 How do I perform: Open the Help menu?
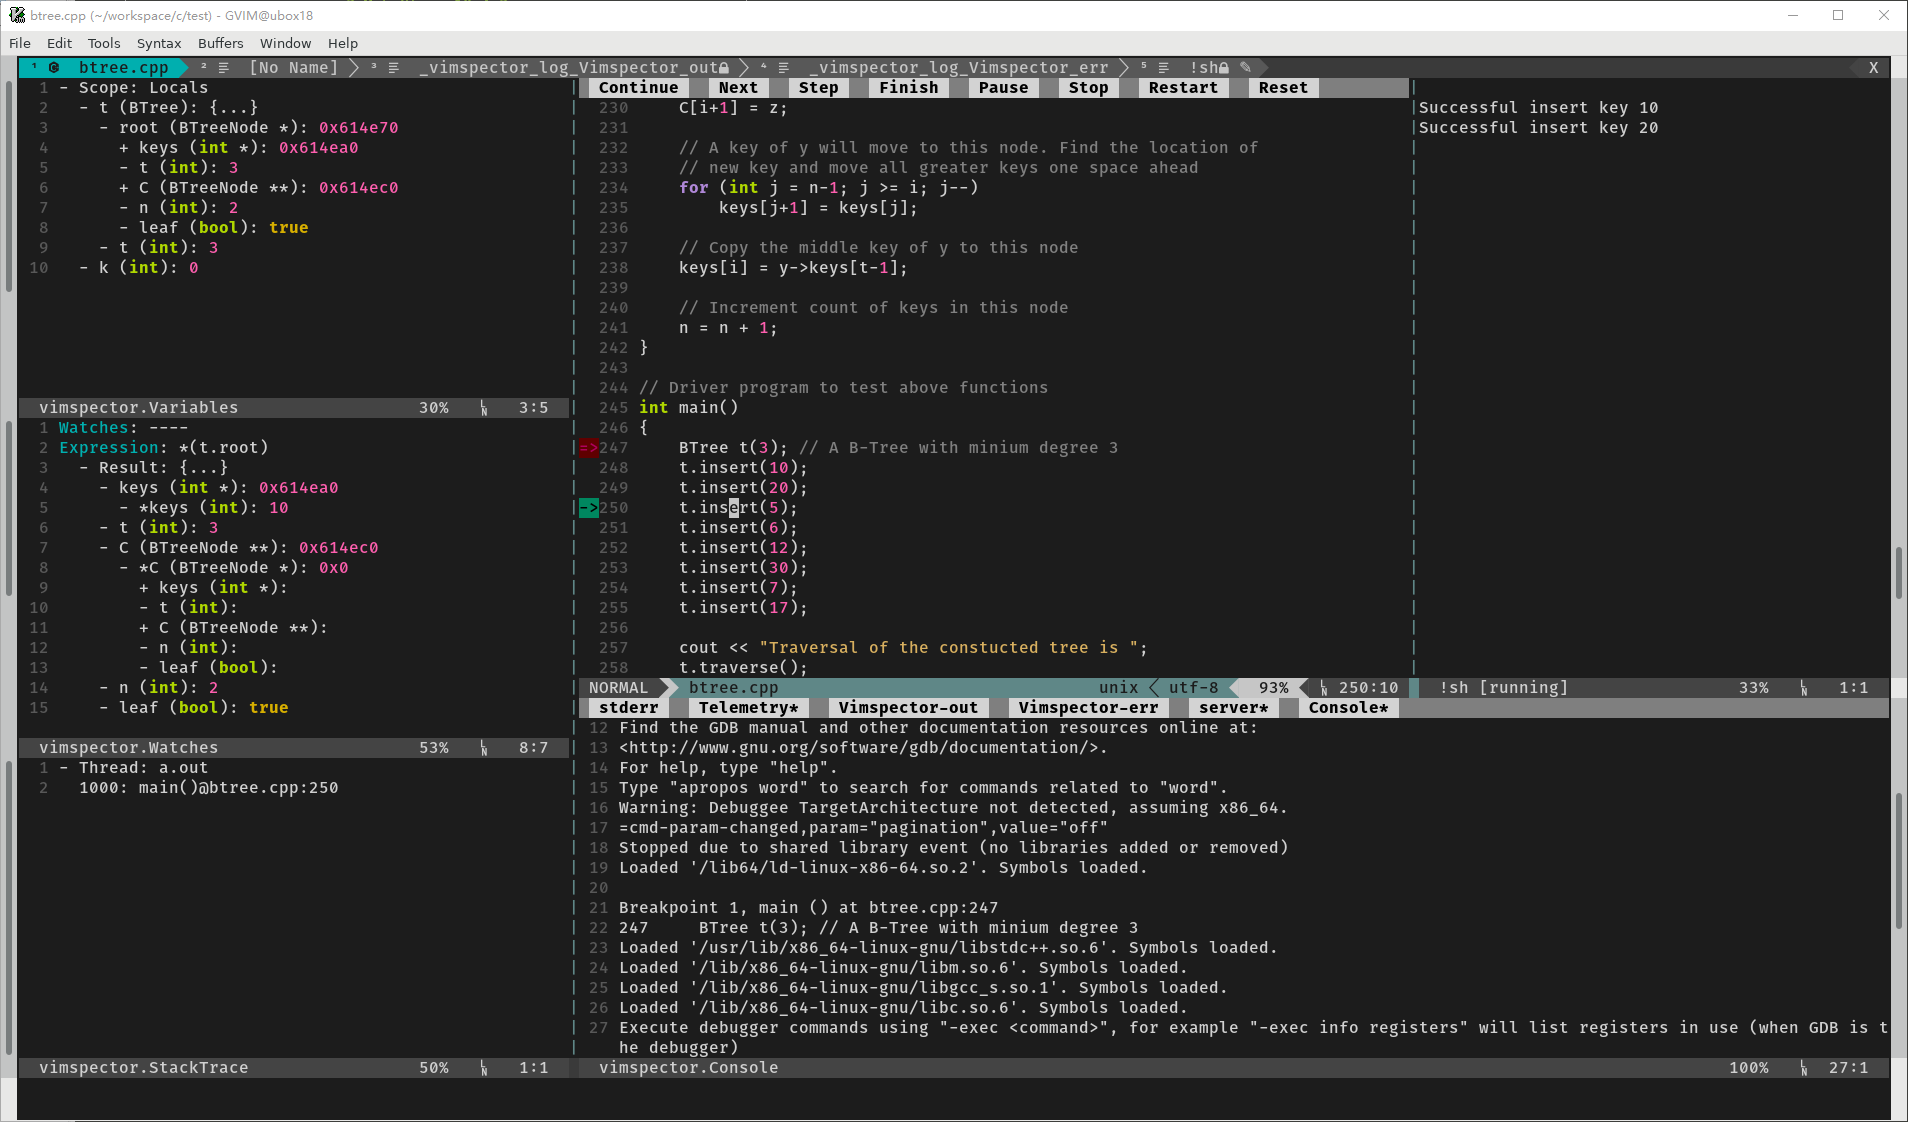point(343,43)
